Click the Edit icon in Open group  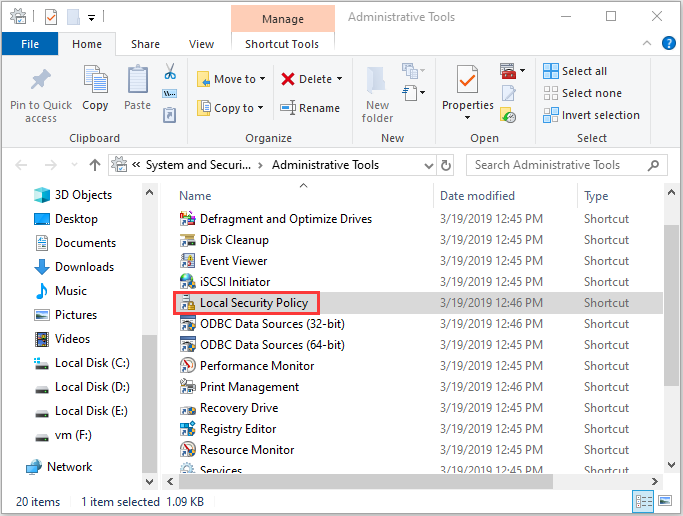pyautogui.click(x=508, y=93)
